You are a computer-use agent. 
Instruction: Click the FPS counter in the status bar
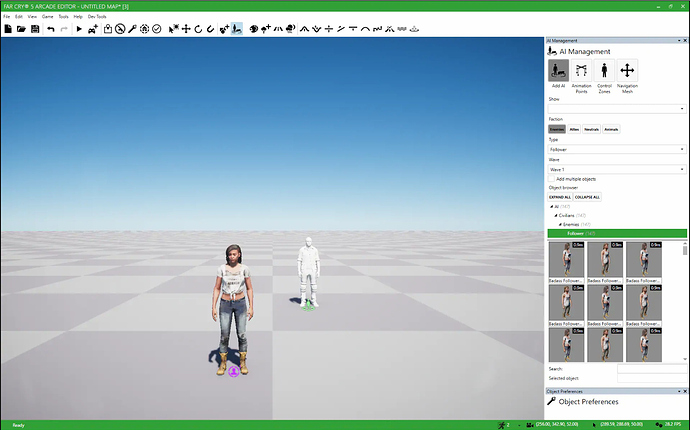point(671,425)
